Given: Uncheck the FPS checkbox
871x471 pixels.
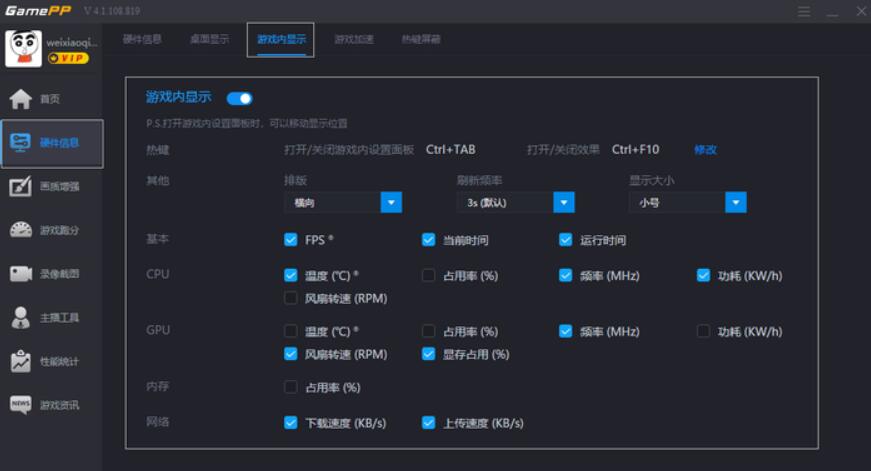Looking at the screenshot, I should 291,240.
